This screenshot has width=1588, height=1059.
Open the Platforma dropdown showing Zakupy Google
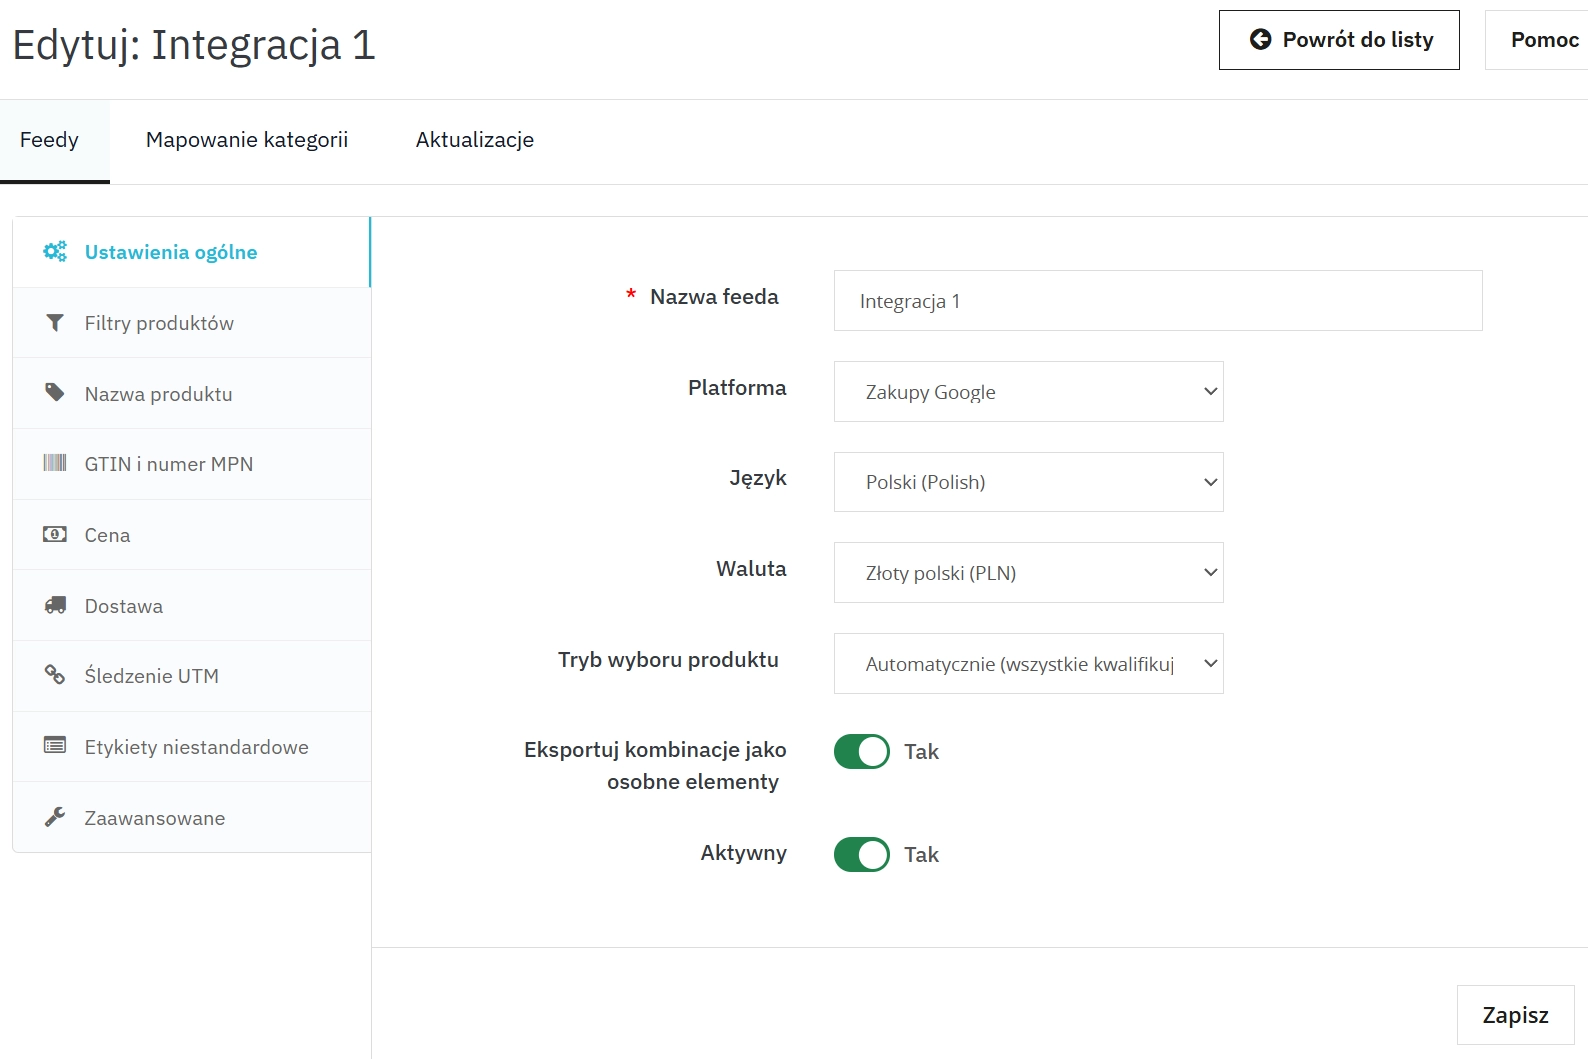point(1028,392)
